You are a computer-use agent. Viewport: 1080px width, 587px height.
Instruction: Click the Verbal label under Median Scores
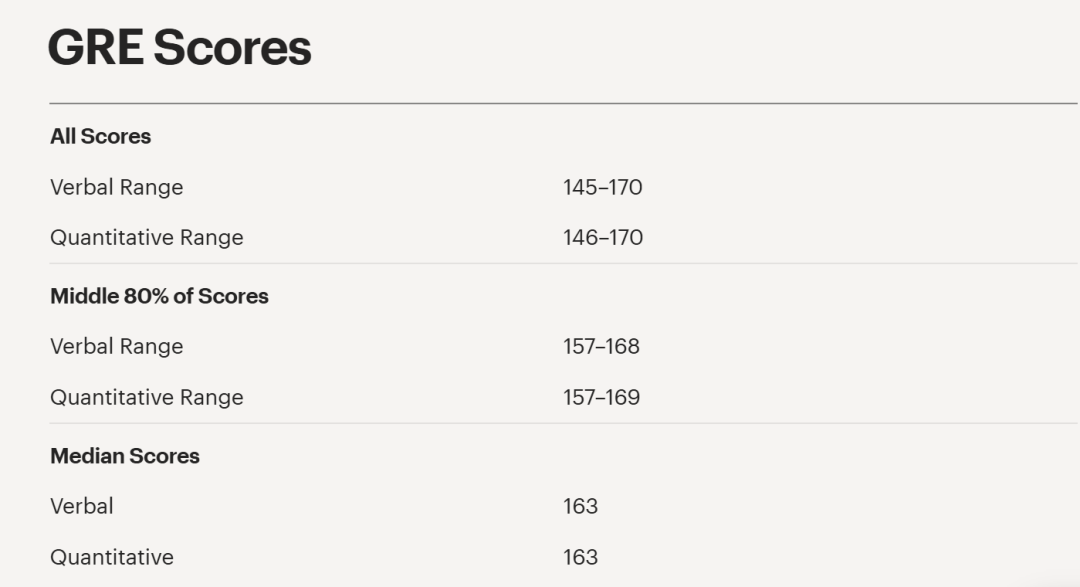click(82, 506)
